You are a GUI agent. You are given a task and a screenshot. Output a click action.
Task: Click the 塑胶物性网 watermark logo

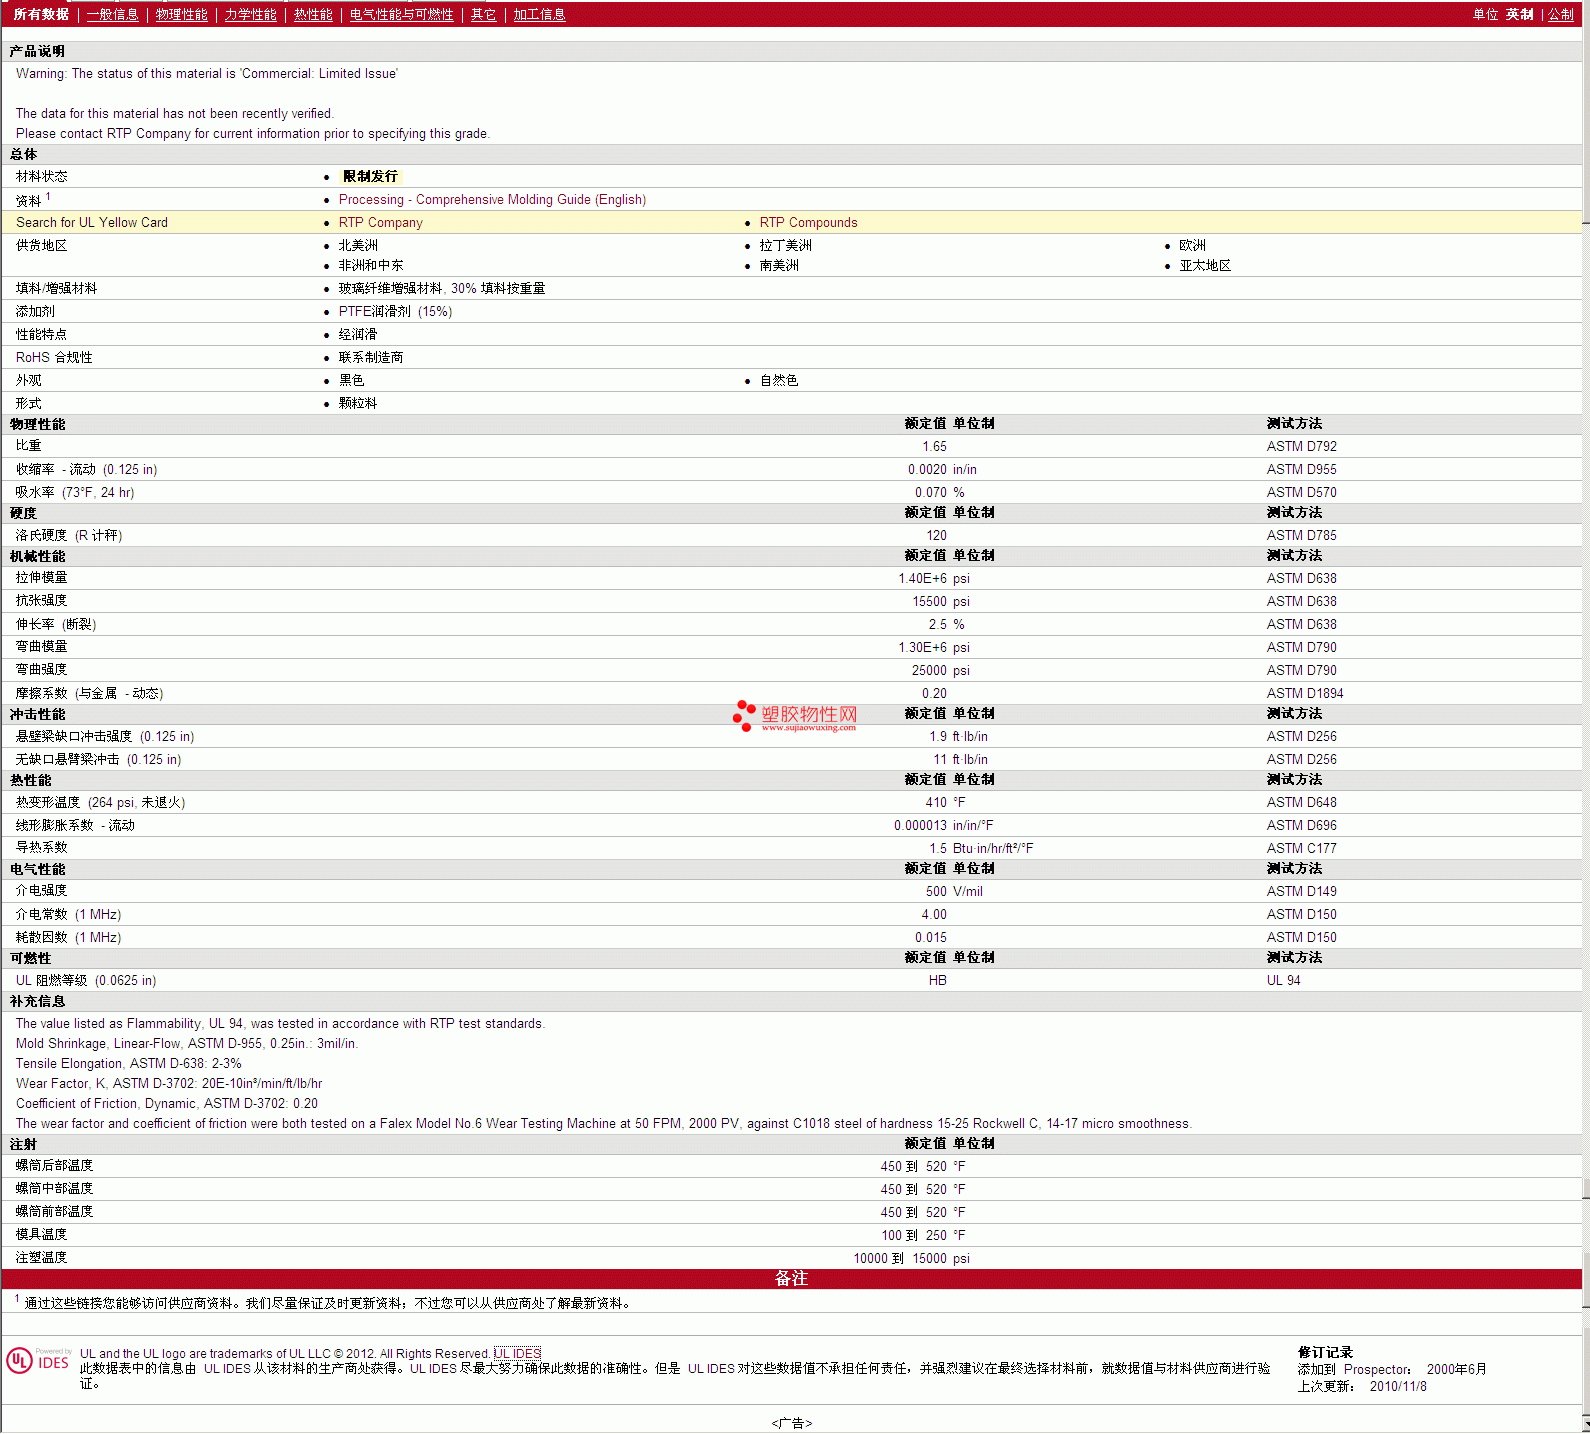pyautogui.click(x=795, y=716)
